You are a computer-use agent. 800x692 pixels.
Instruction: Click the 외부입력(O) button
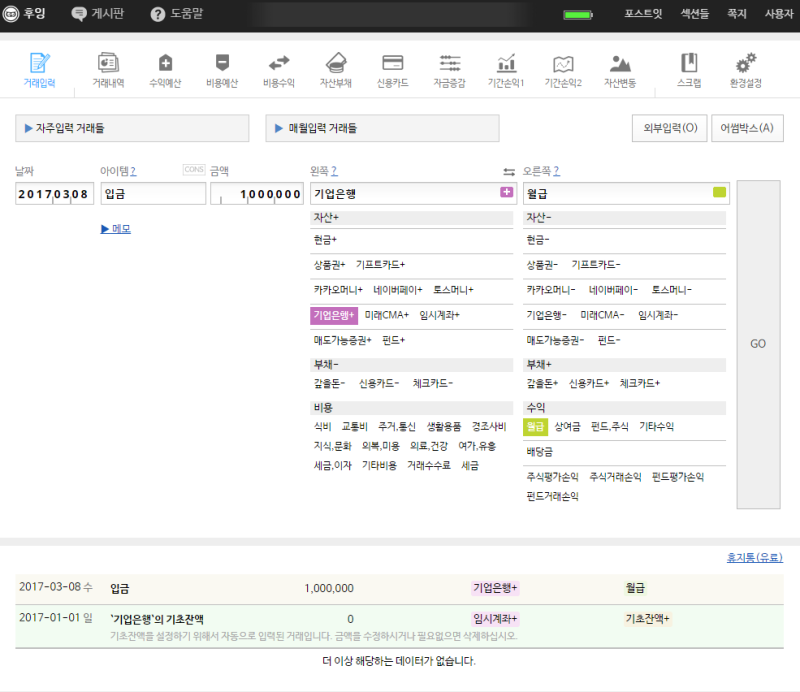point(669,128)
